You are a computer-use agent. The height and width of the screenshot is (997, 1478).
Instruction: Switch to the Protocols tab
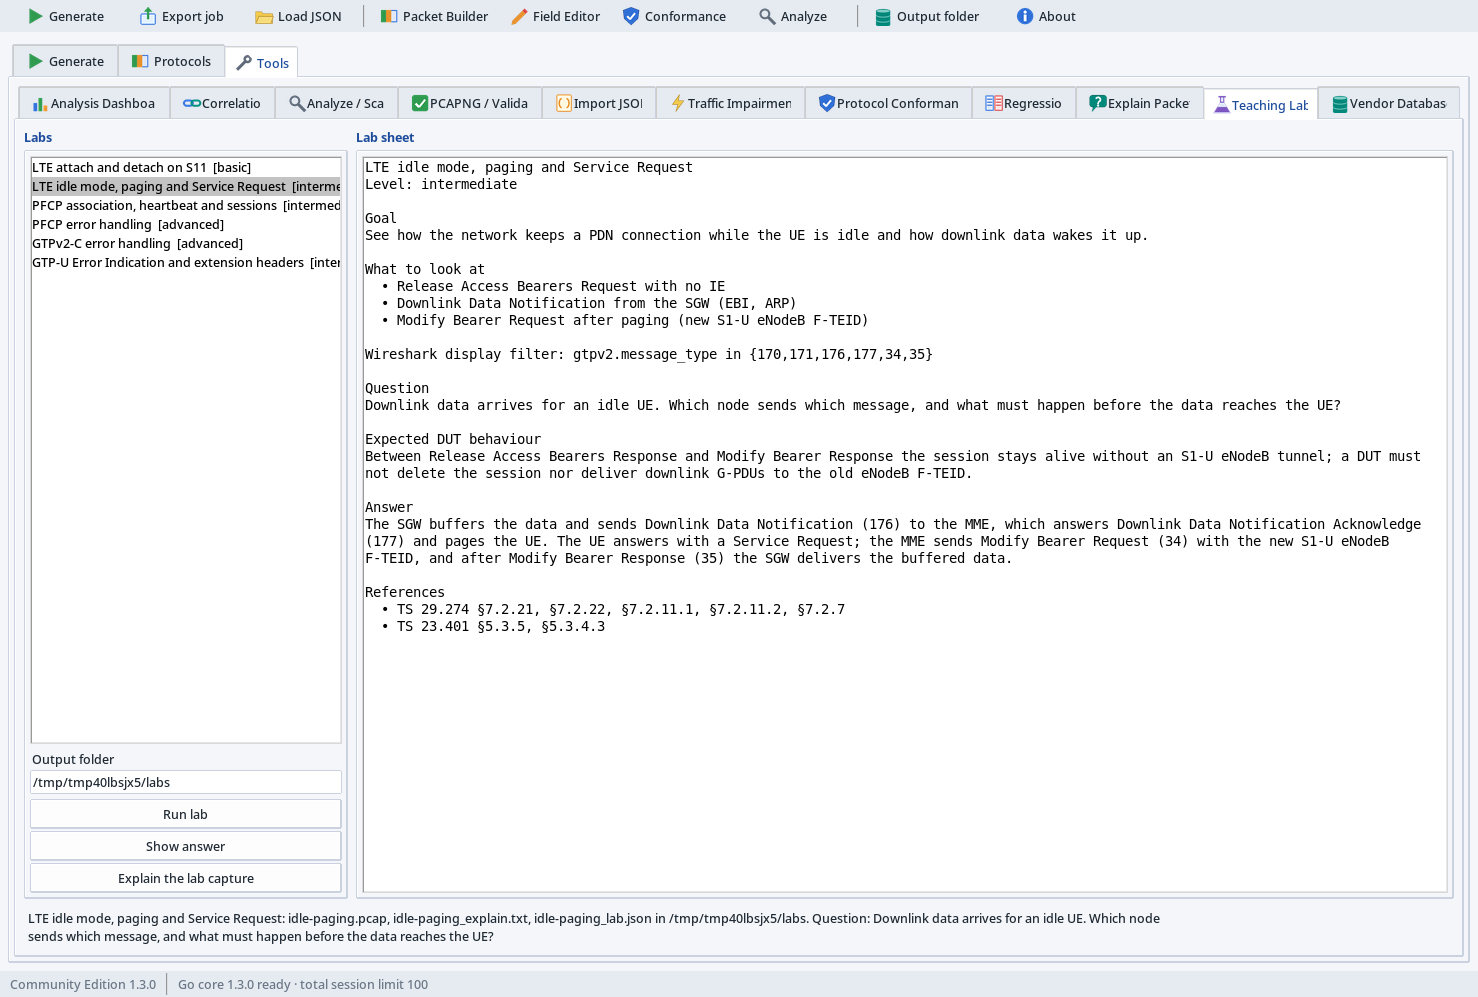pos(171,61)
